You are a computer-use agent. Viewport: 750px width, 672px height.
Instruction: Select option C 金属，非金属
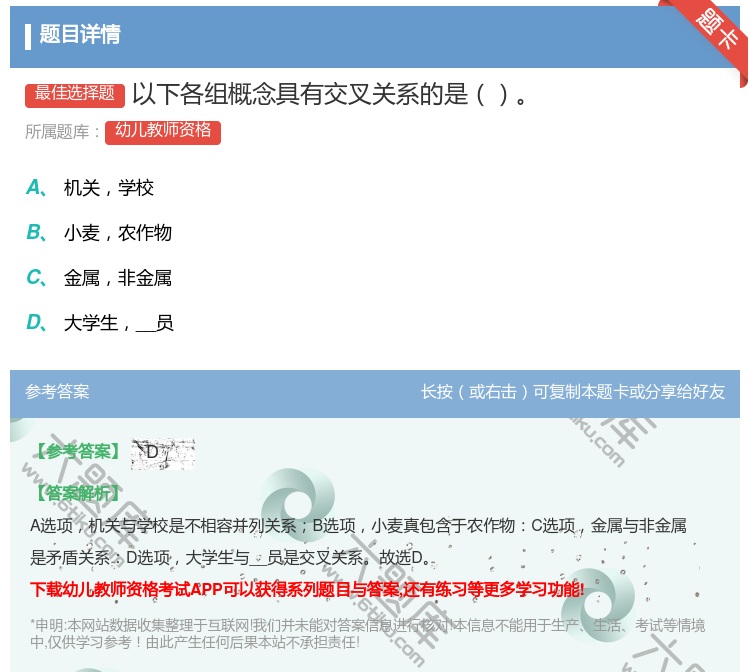(99, 278)
